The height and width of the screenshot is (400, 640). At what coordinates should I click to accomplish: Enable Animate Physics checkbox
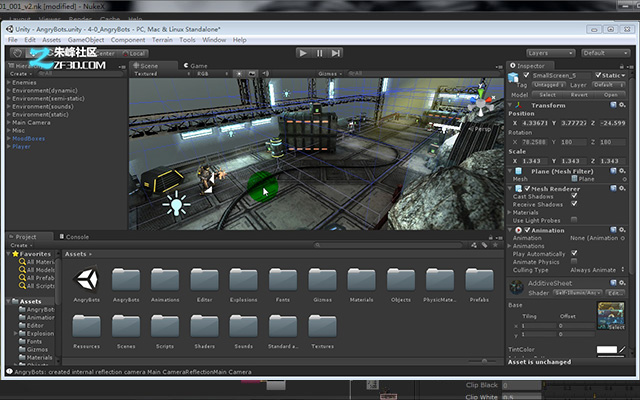[574, 261]
